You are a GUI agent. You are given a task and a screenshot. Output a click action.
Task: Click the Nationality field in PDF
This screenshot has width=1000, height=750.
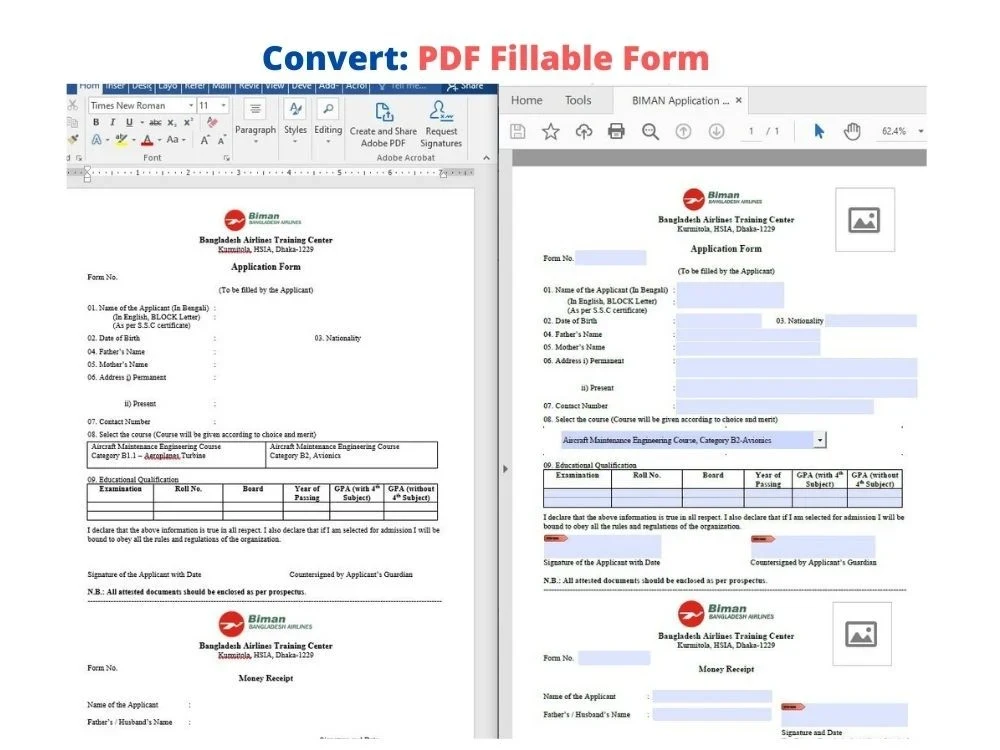(x=871, y=321)
